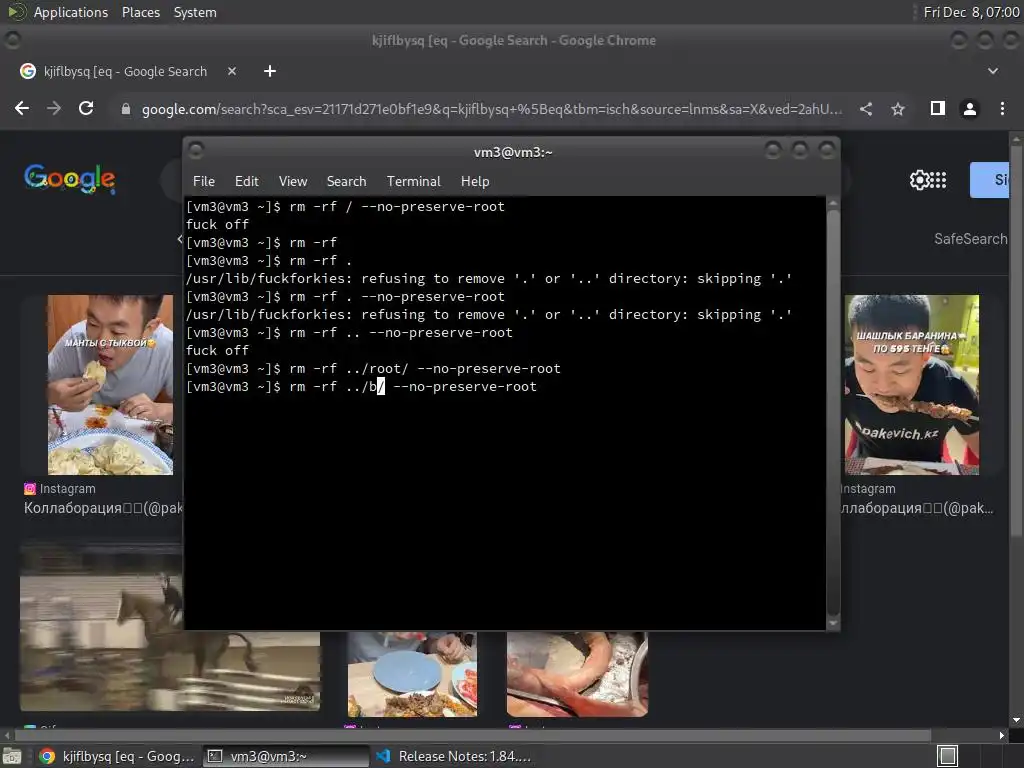This screenshot has width=1024, height=768.
Task: Open the Google apps grid
Action: pyautogui.click(x=938, y=180)
